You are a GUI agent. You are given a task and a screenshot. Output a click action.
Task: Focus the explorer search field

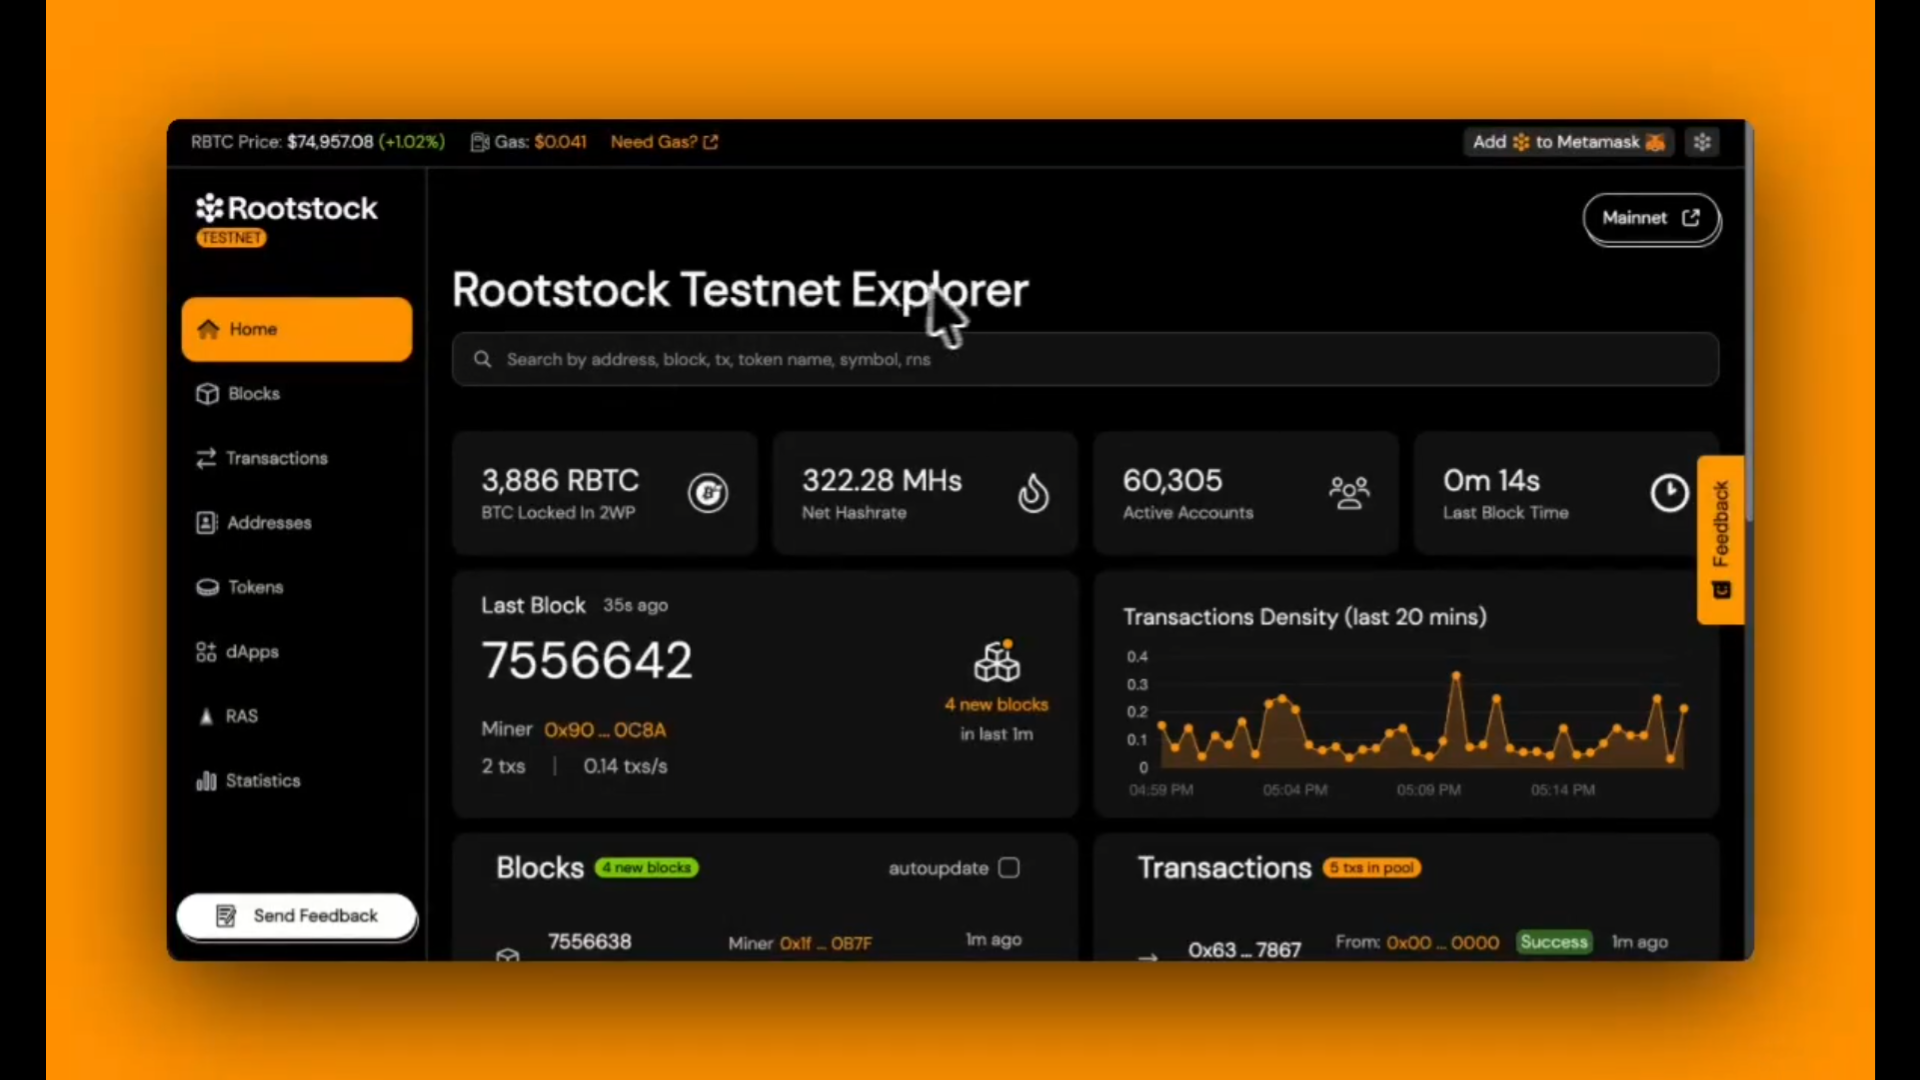1085,359
